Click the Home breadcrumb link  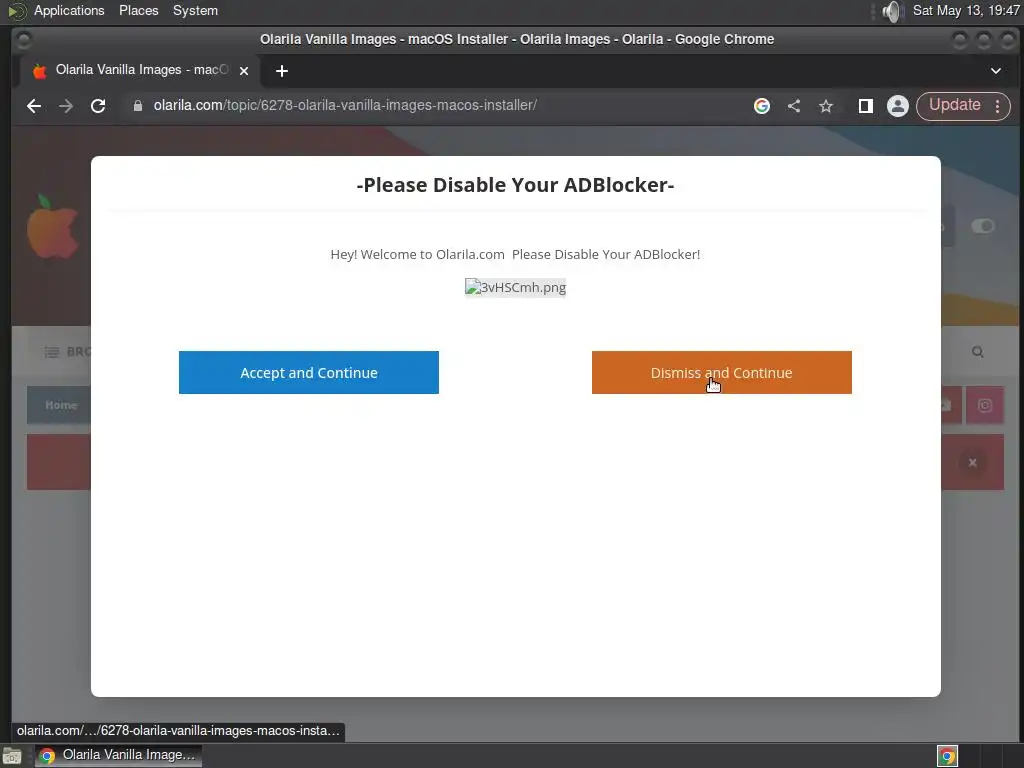click(x=61, y=405)
